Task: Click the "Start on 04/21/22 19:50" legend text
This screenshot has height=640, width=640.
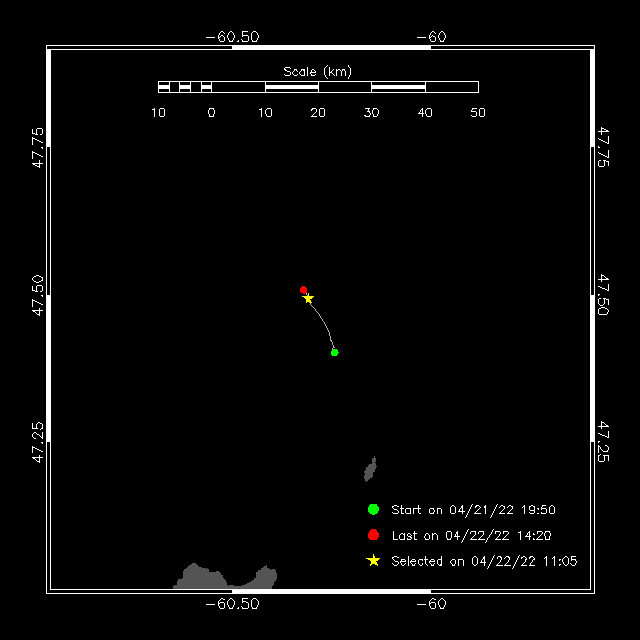Action: click(x=474, y=510)
